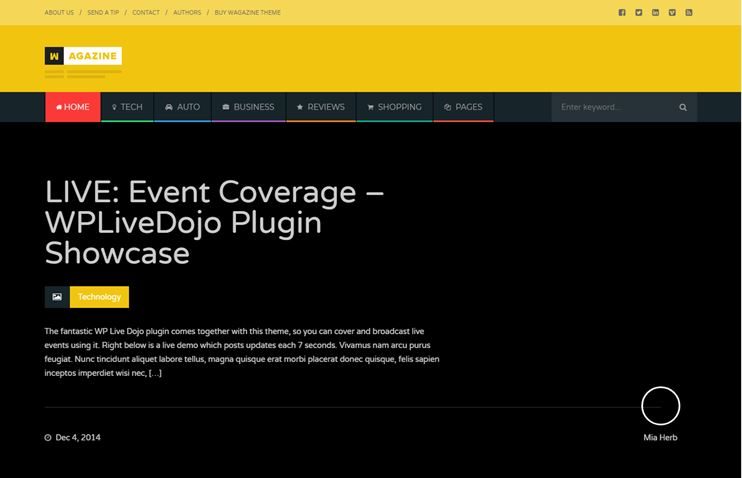Click the Mia Herb author name
Screen dimensions: 742x478
(x=660, y=438)
